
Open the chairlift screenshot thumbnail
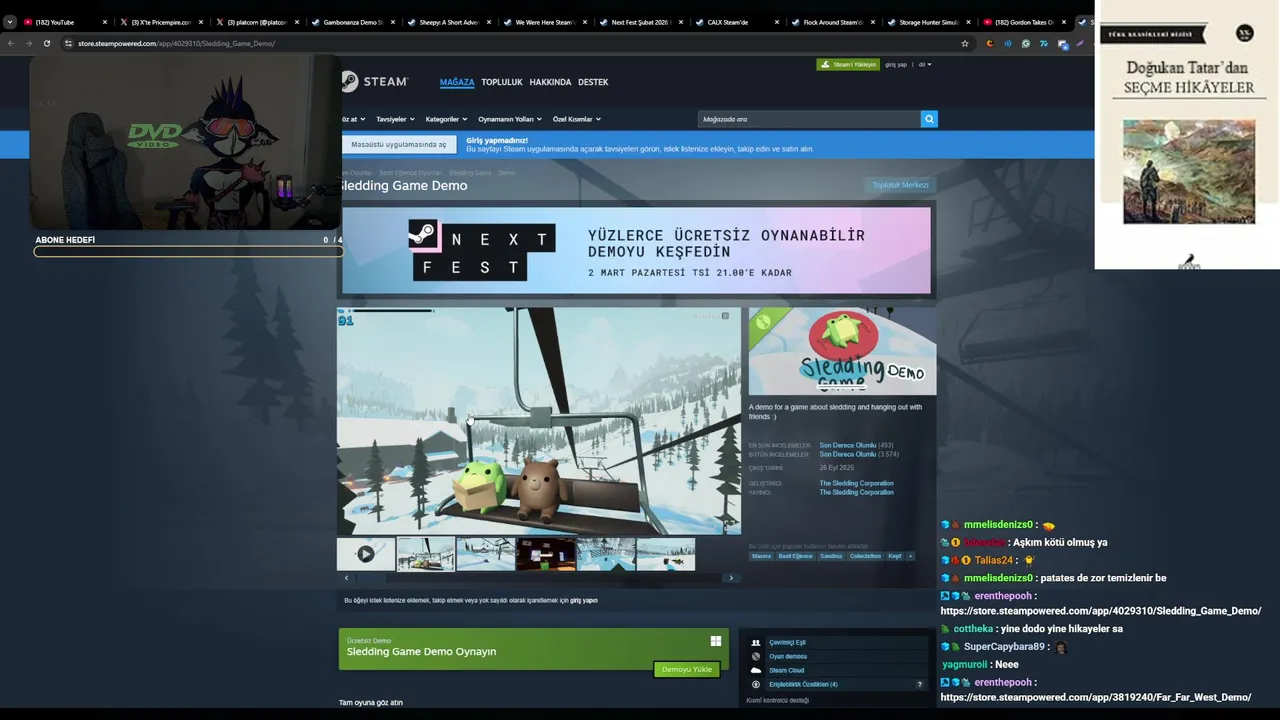click(426, 554)
